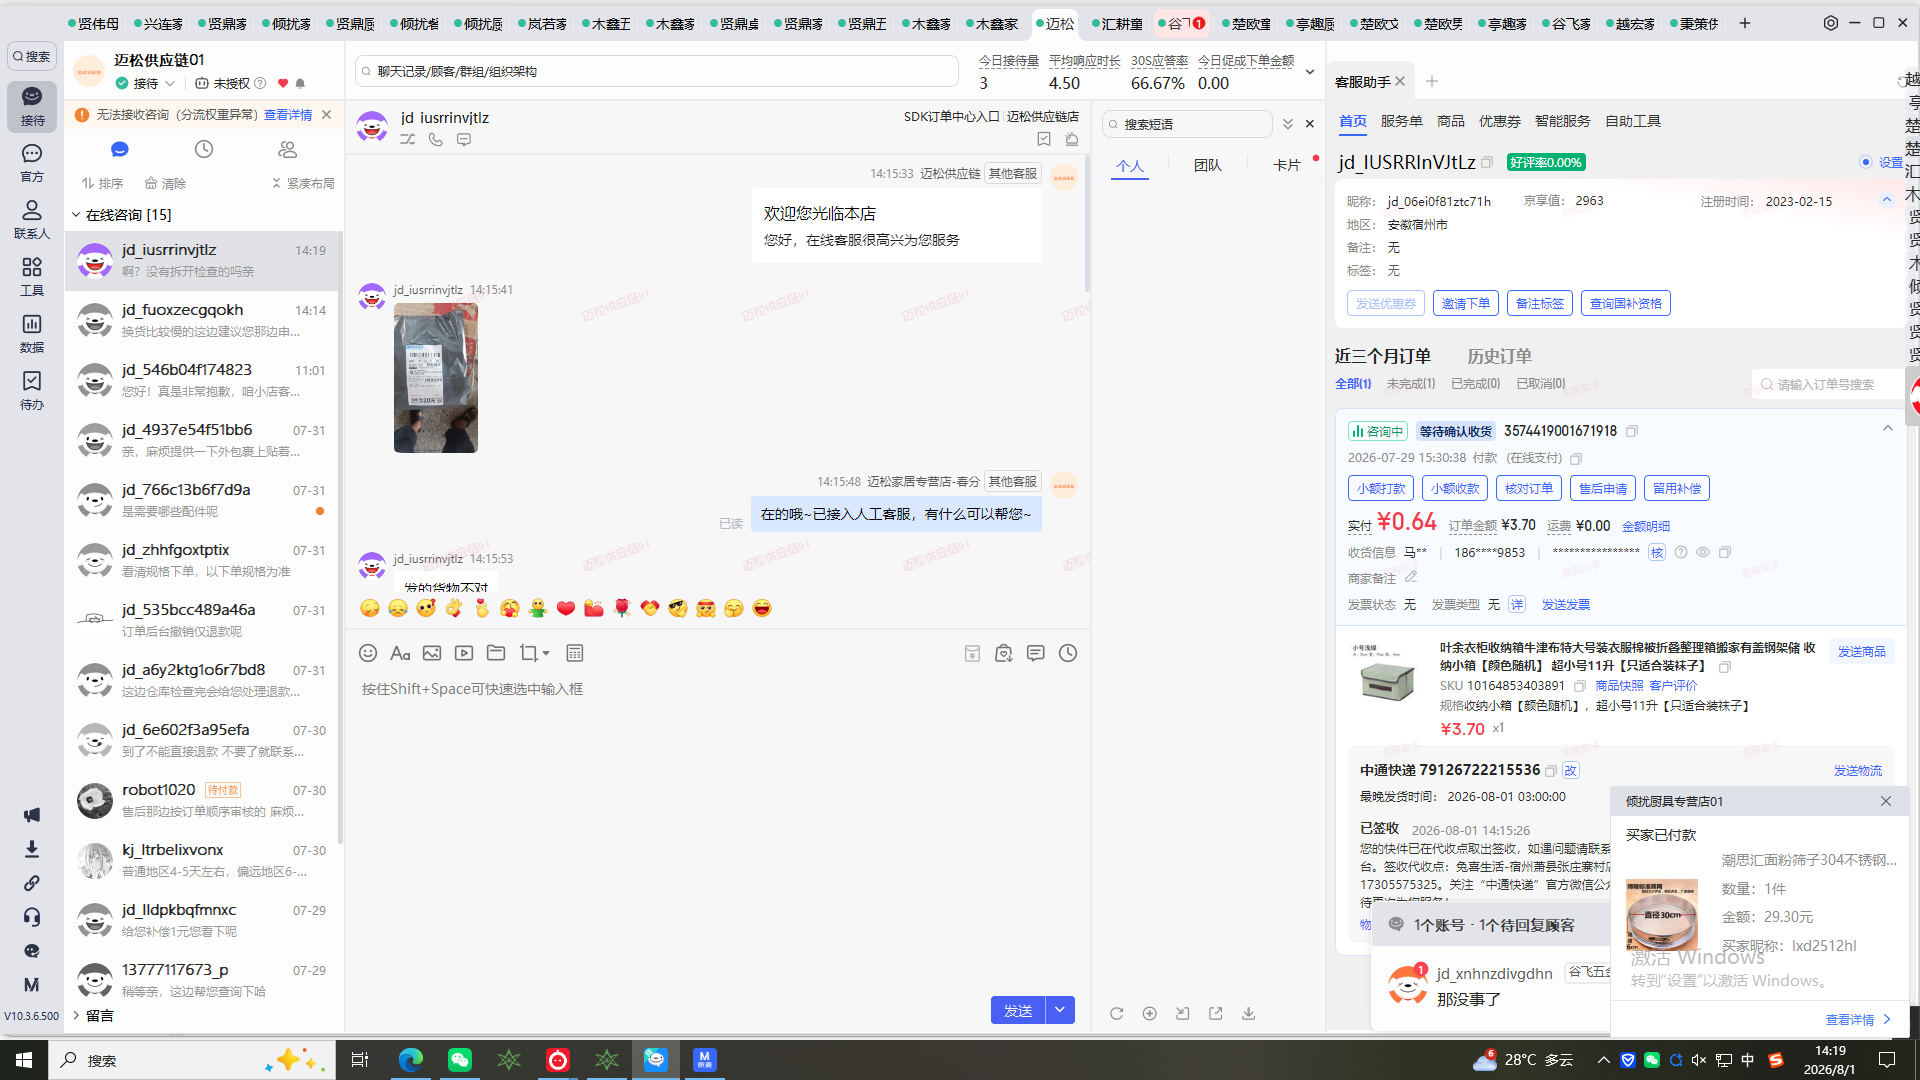Expand the quick phrases panel double chevron
The image size is (1920, 1080).
click(1288, 124)
